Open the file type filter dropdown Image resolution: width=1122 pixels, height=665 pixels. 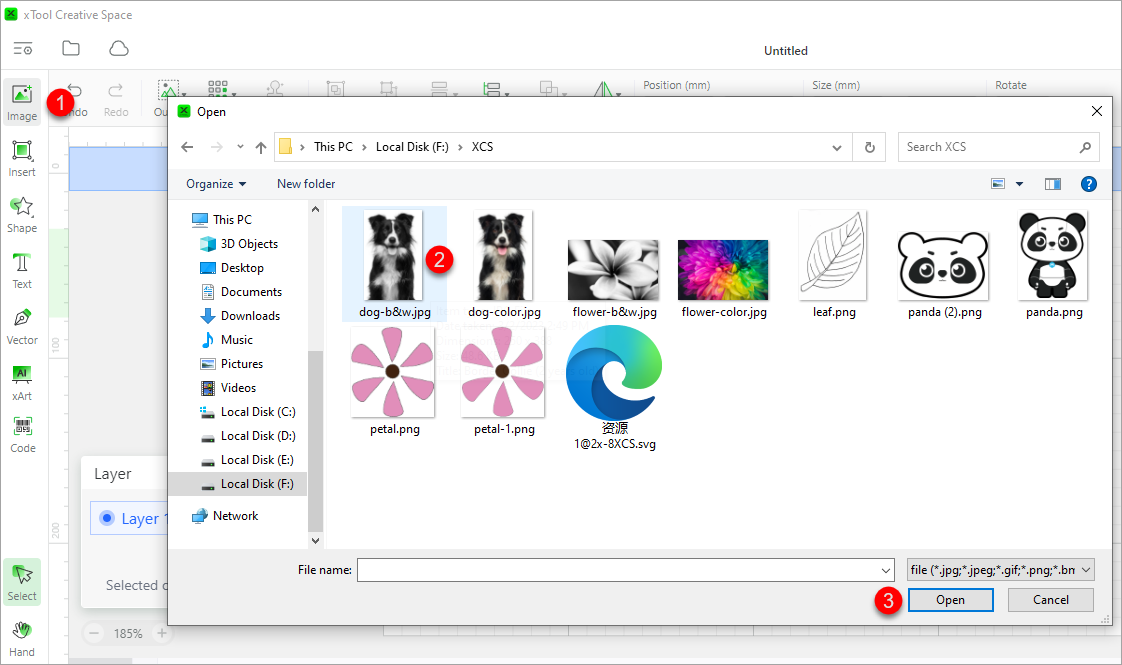tap(1000, 569)
